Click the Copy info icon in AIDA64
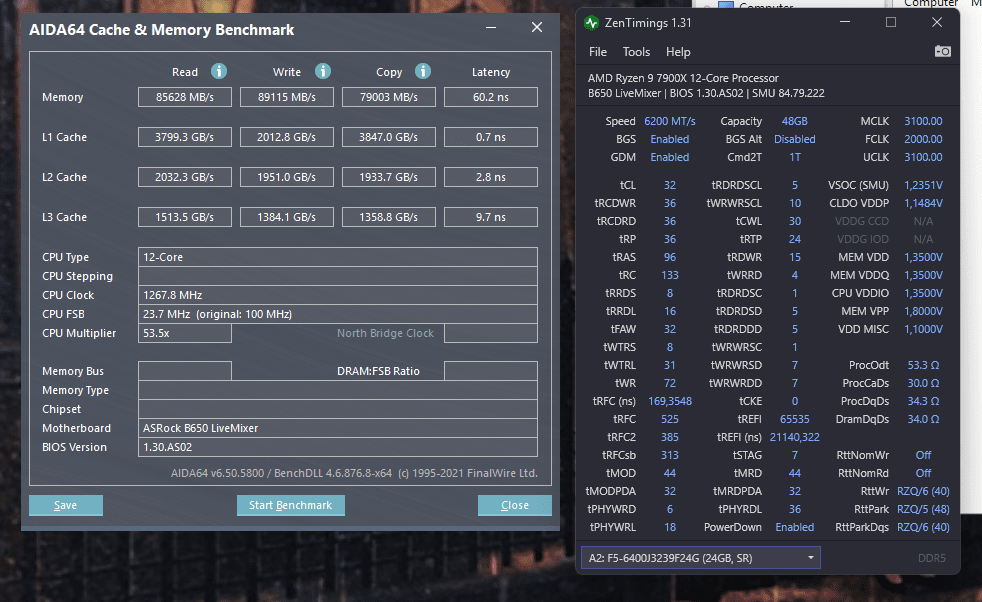 click(x=423, y=71)
